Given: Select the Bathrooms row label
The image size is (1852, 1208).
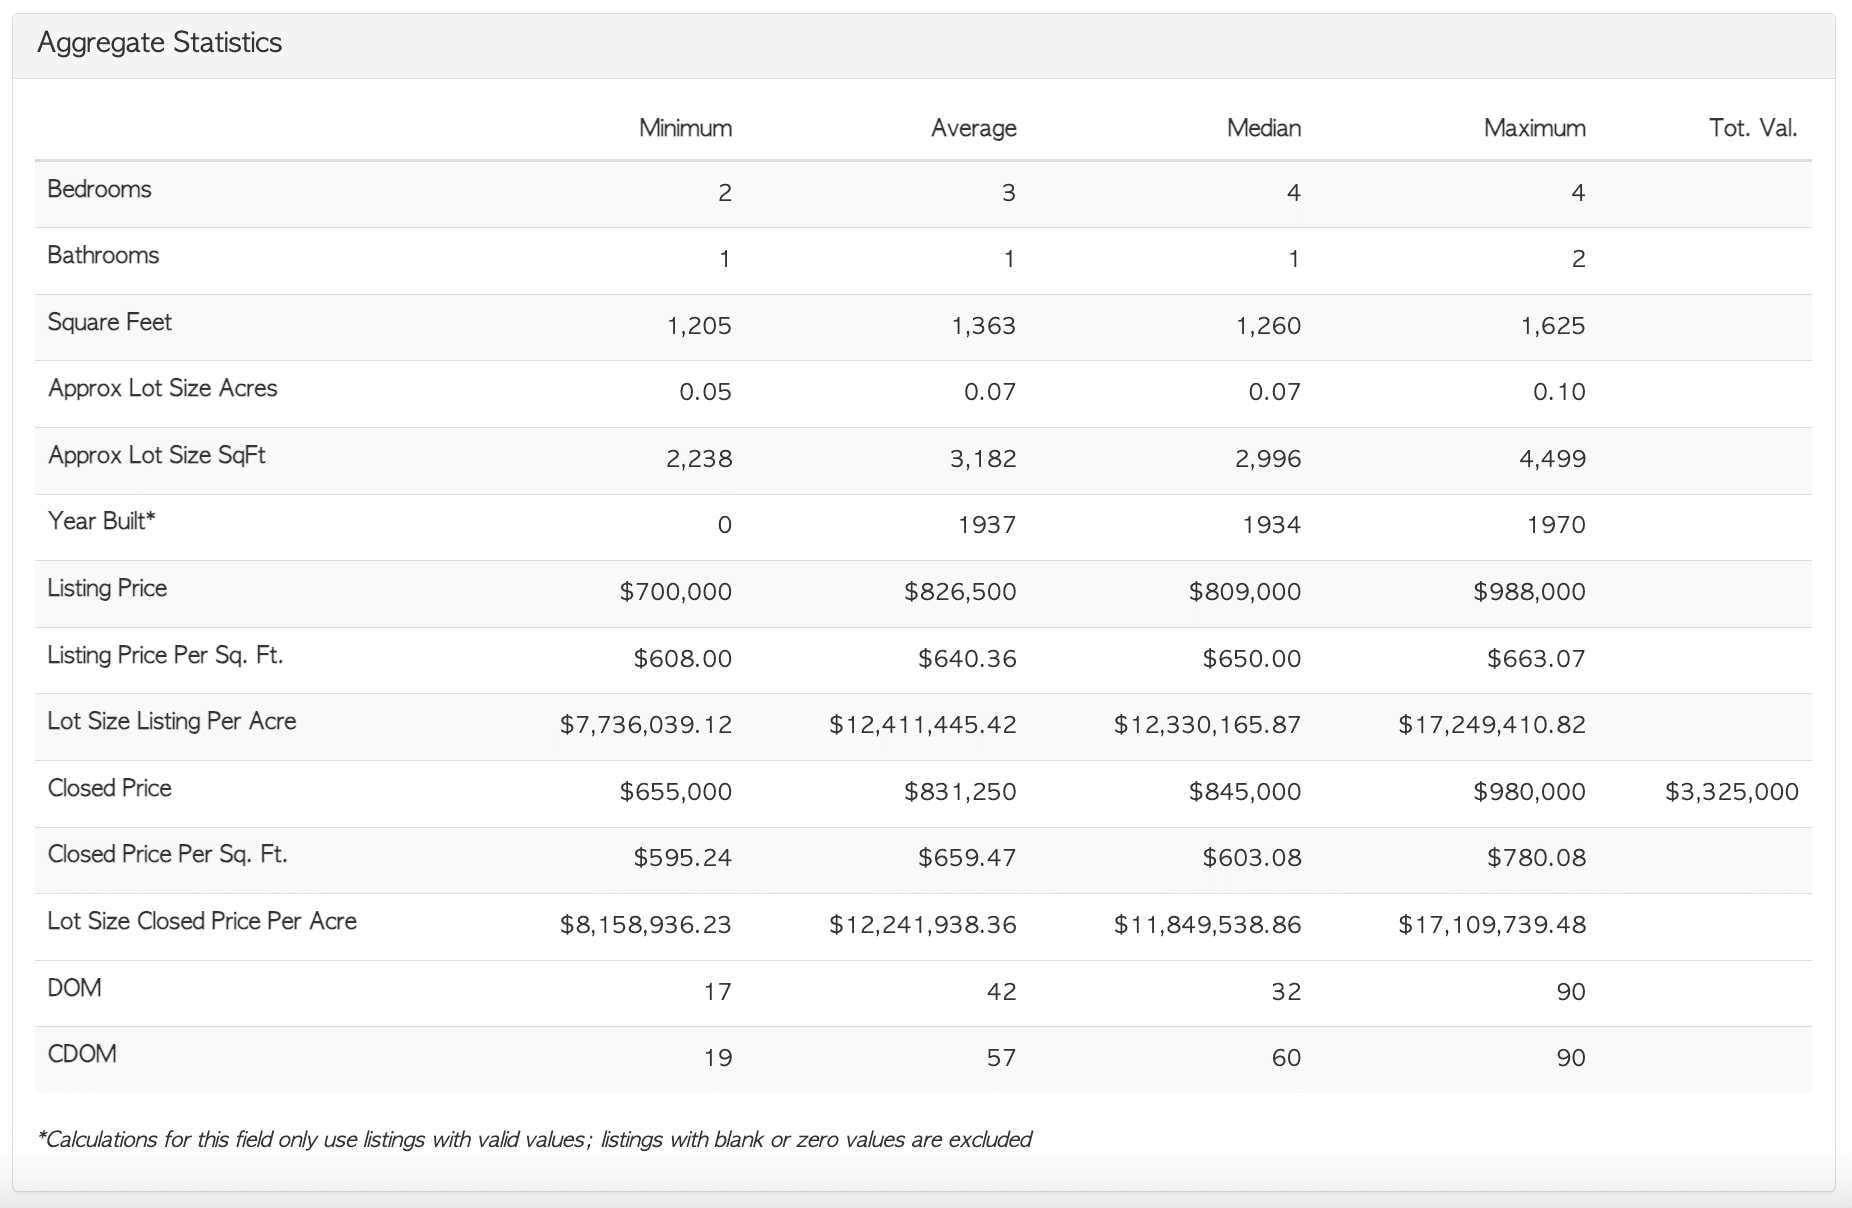Looking at the screenshot, I should (x=104, y=255).
